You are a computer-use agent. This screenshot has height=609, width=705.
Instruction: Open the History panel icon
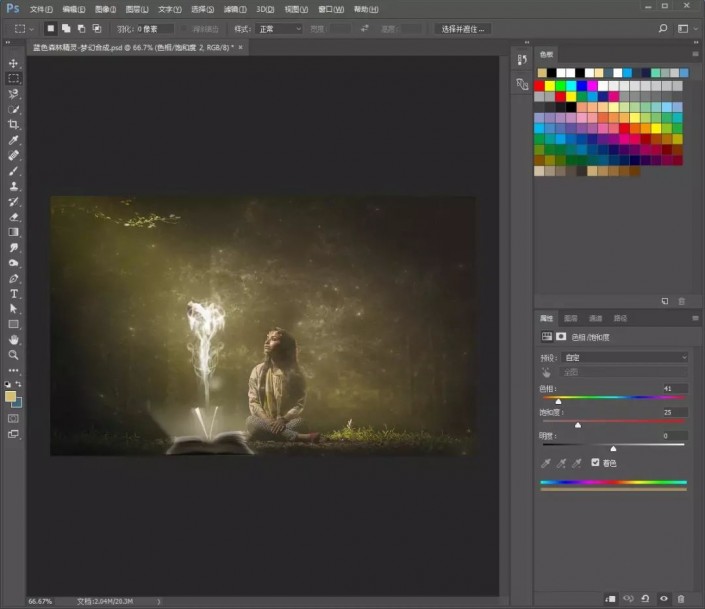click(522, 60)
